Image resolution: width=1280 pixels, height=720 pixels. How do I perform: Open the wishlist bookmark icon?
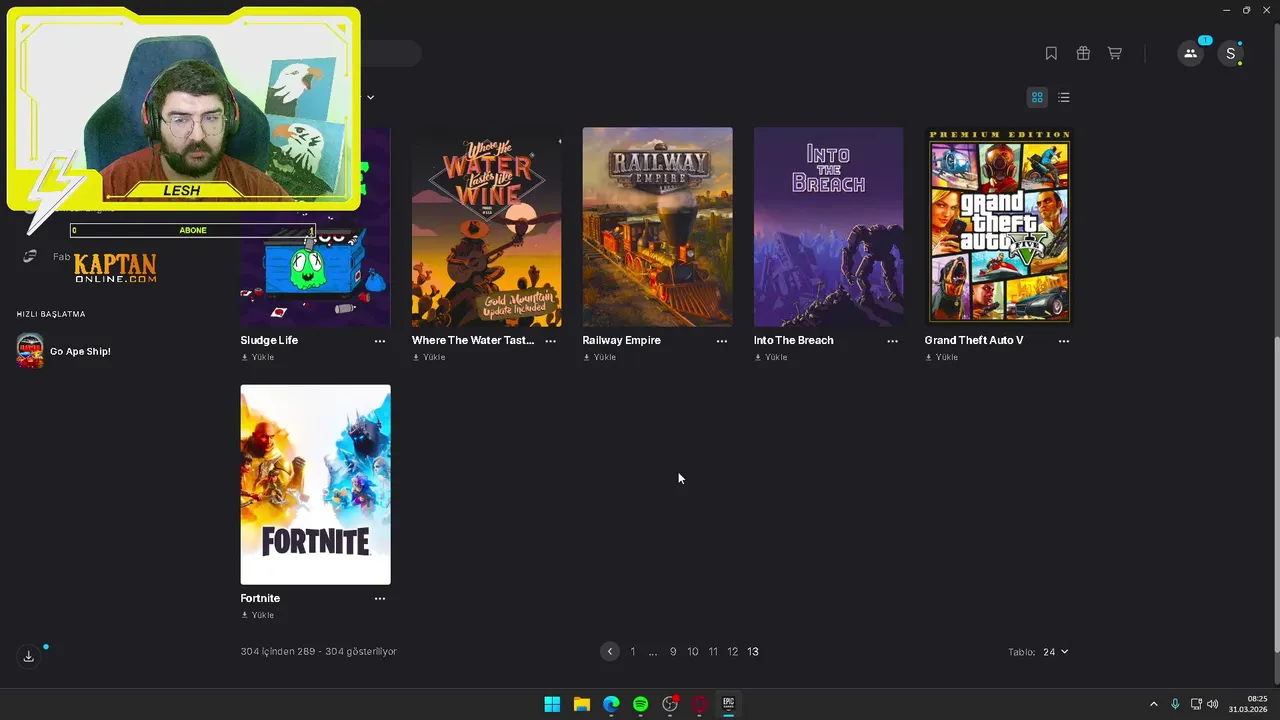pyautogui.click(x=1051, y=53)
